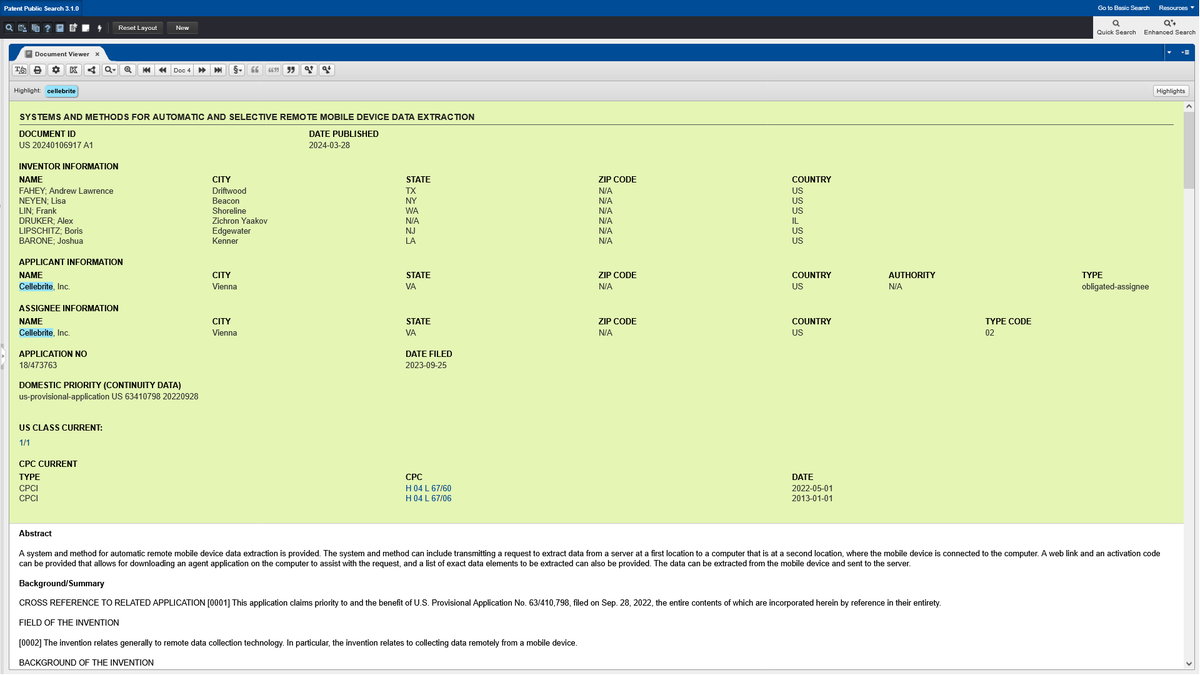1200x675 pixels.
Task: Open the Resources dropdown menu
Action: (1176, 8)
